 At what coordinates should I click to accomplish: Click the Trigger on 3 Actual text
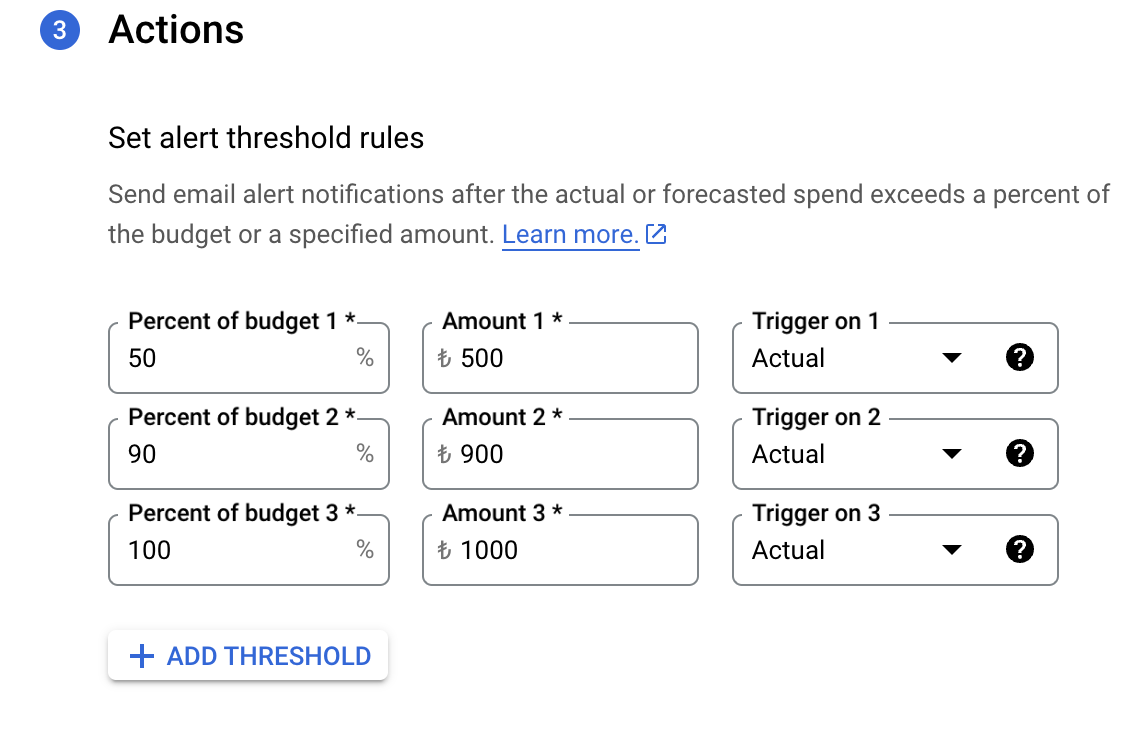pyautogui.click(x=788, y=550)
